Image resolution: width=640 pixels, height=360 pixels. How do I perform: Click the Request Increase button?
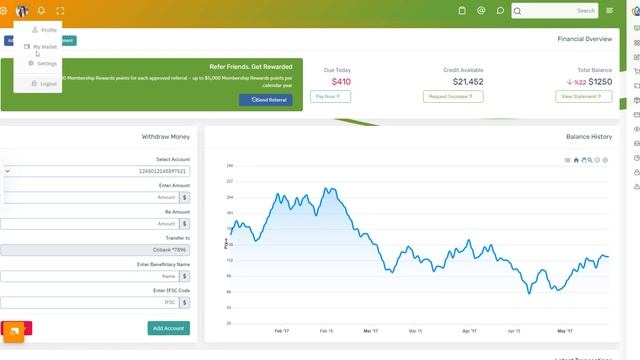453,97
